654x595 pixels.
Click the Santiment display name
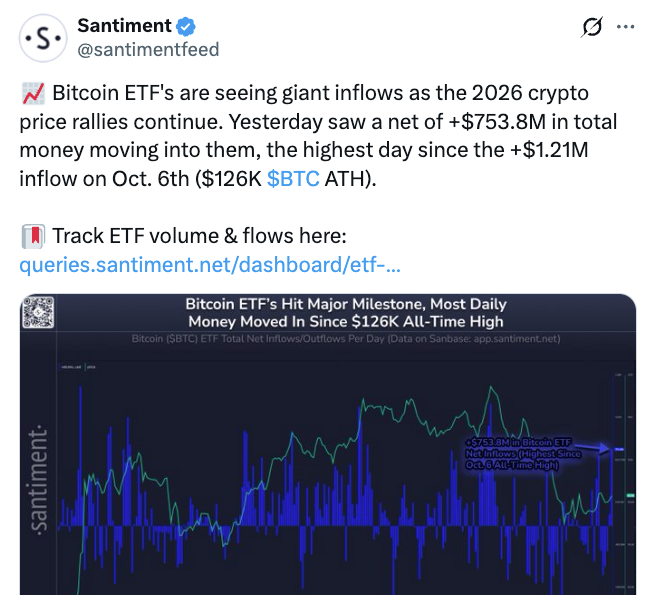pyautogui.click(x=124, y=26)
